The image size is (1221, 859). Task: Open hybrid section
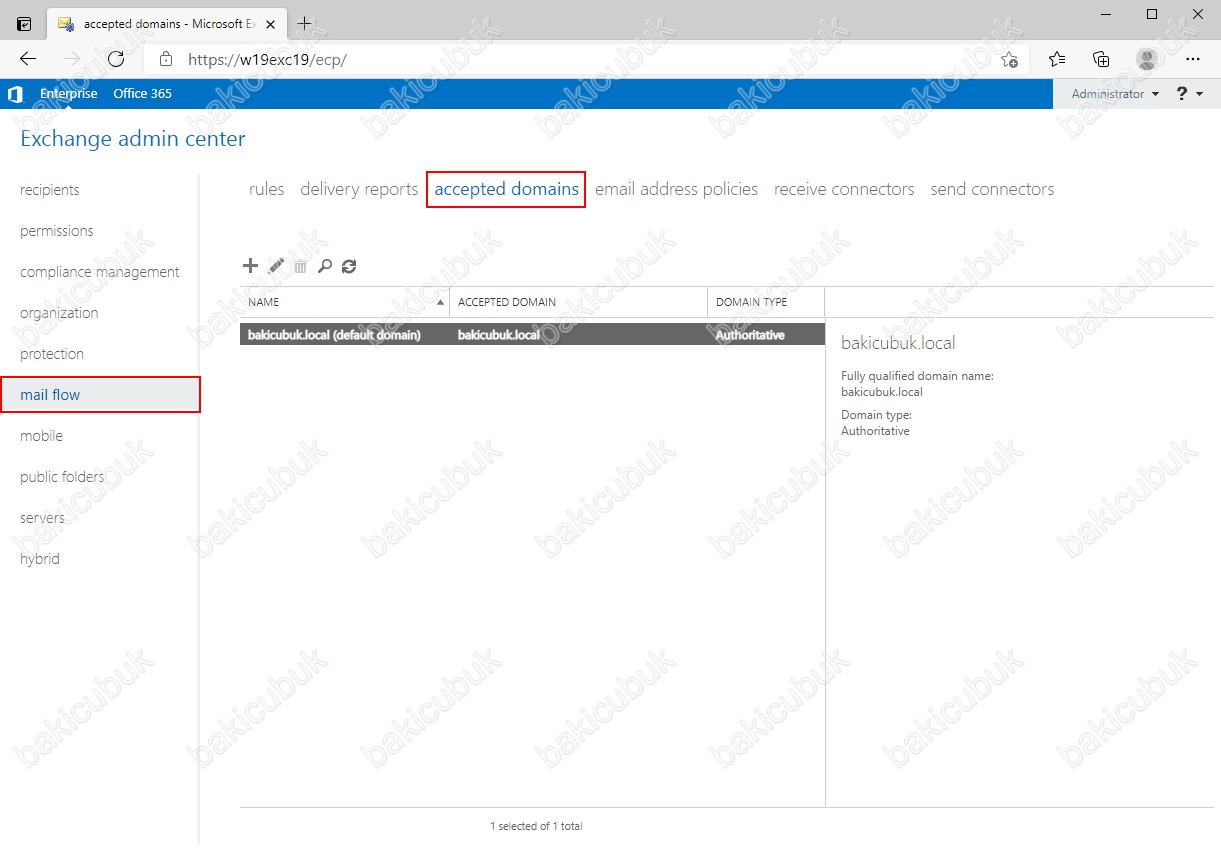click(40, 559)
